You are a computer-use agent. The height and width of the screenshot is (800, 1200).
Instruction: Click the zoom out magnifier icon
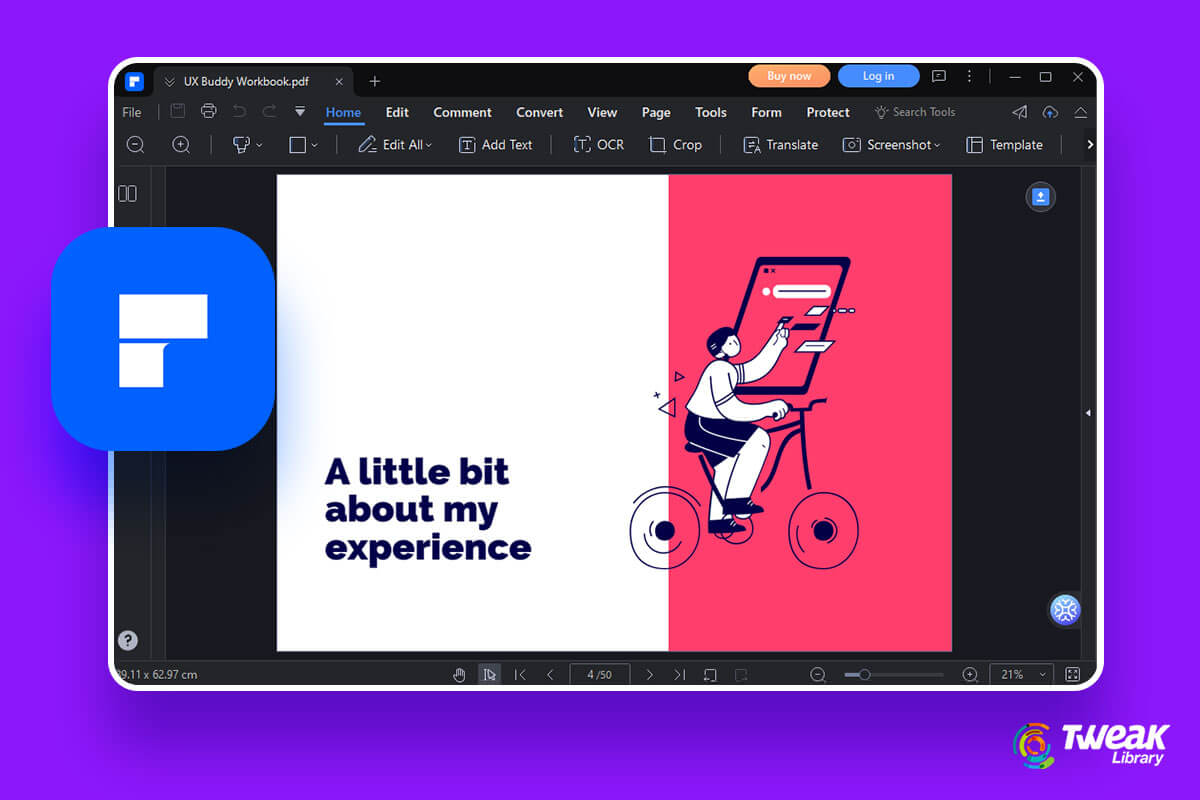[x=135, y=145]
